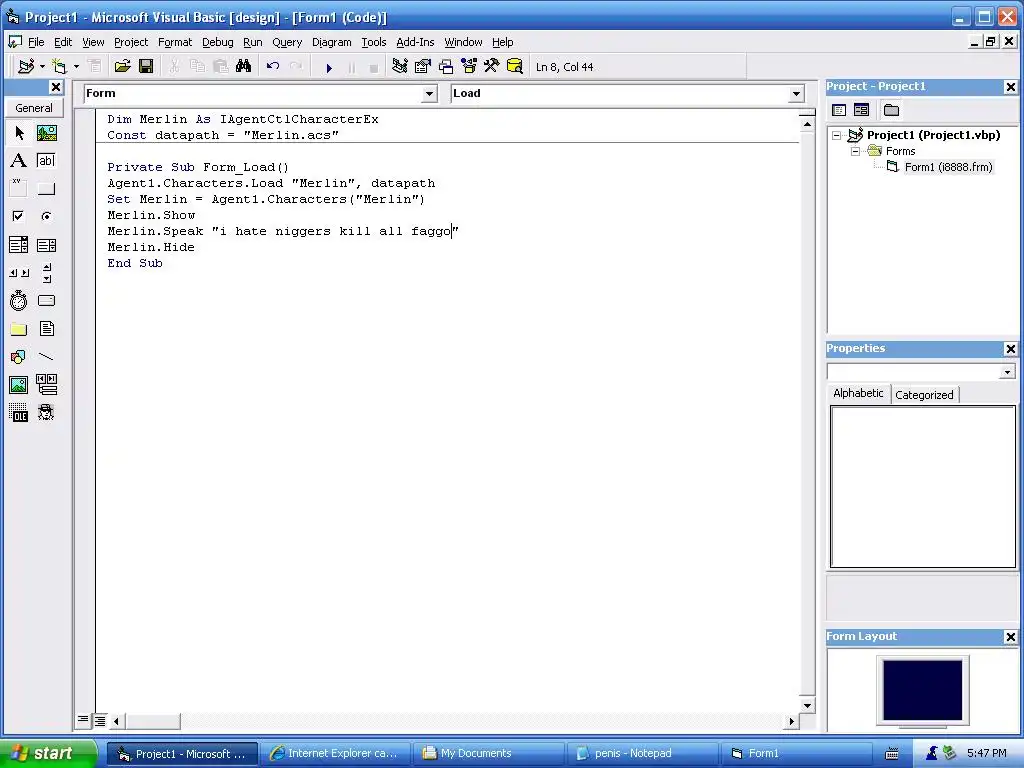
Task: Click the Open Project folder icon
Action: [122, 66]
